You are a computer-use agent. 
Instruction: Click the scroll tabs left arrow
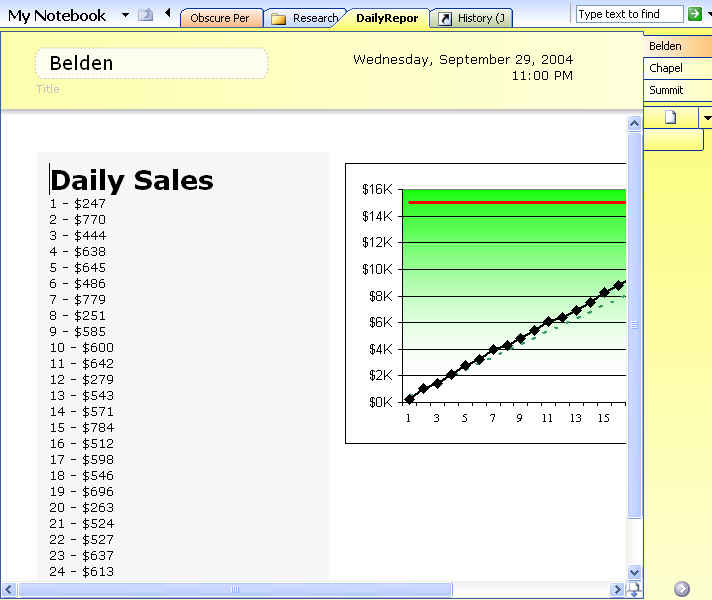click(168, 13)
